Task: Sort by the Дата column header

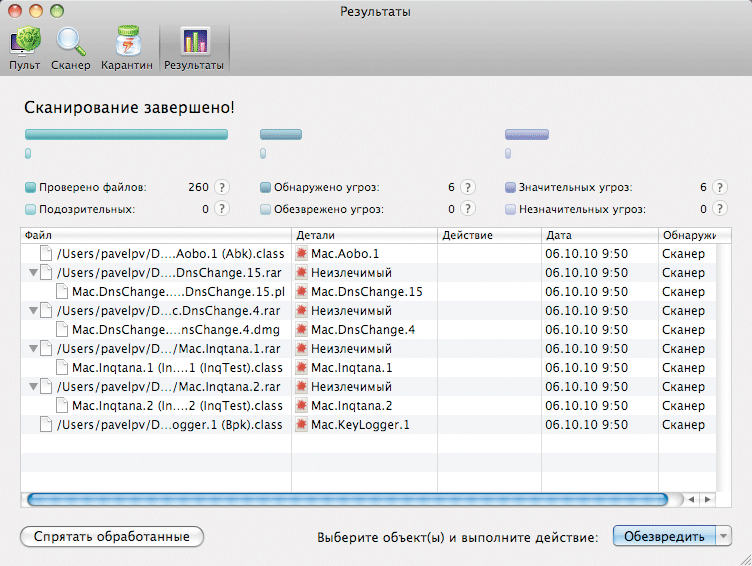Action: pos(598,235)
